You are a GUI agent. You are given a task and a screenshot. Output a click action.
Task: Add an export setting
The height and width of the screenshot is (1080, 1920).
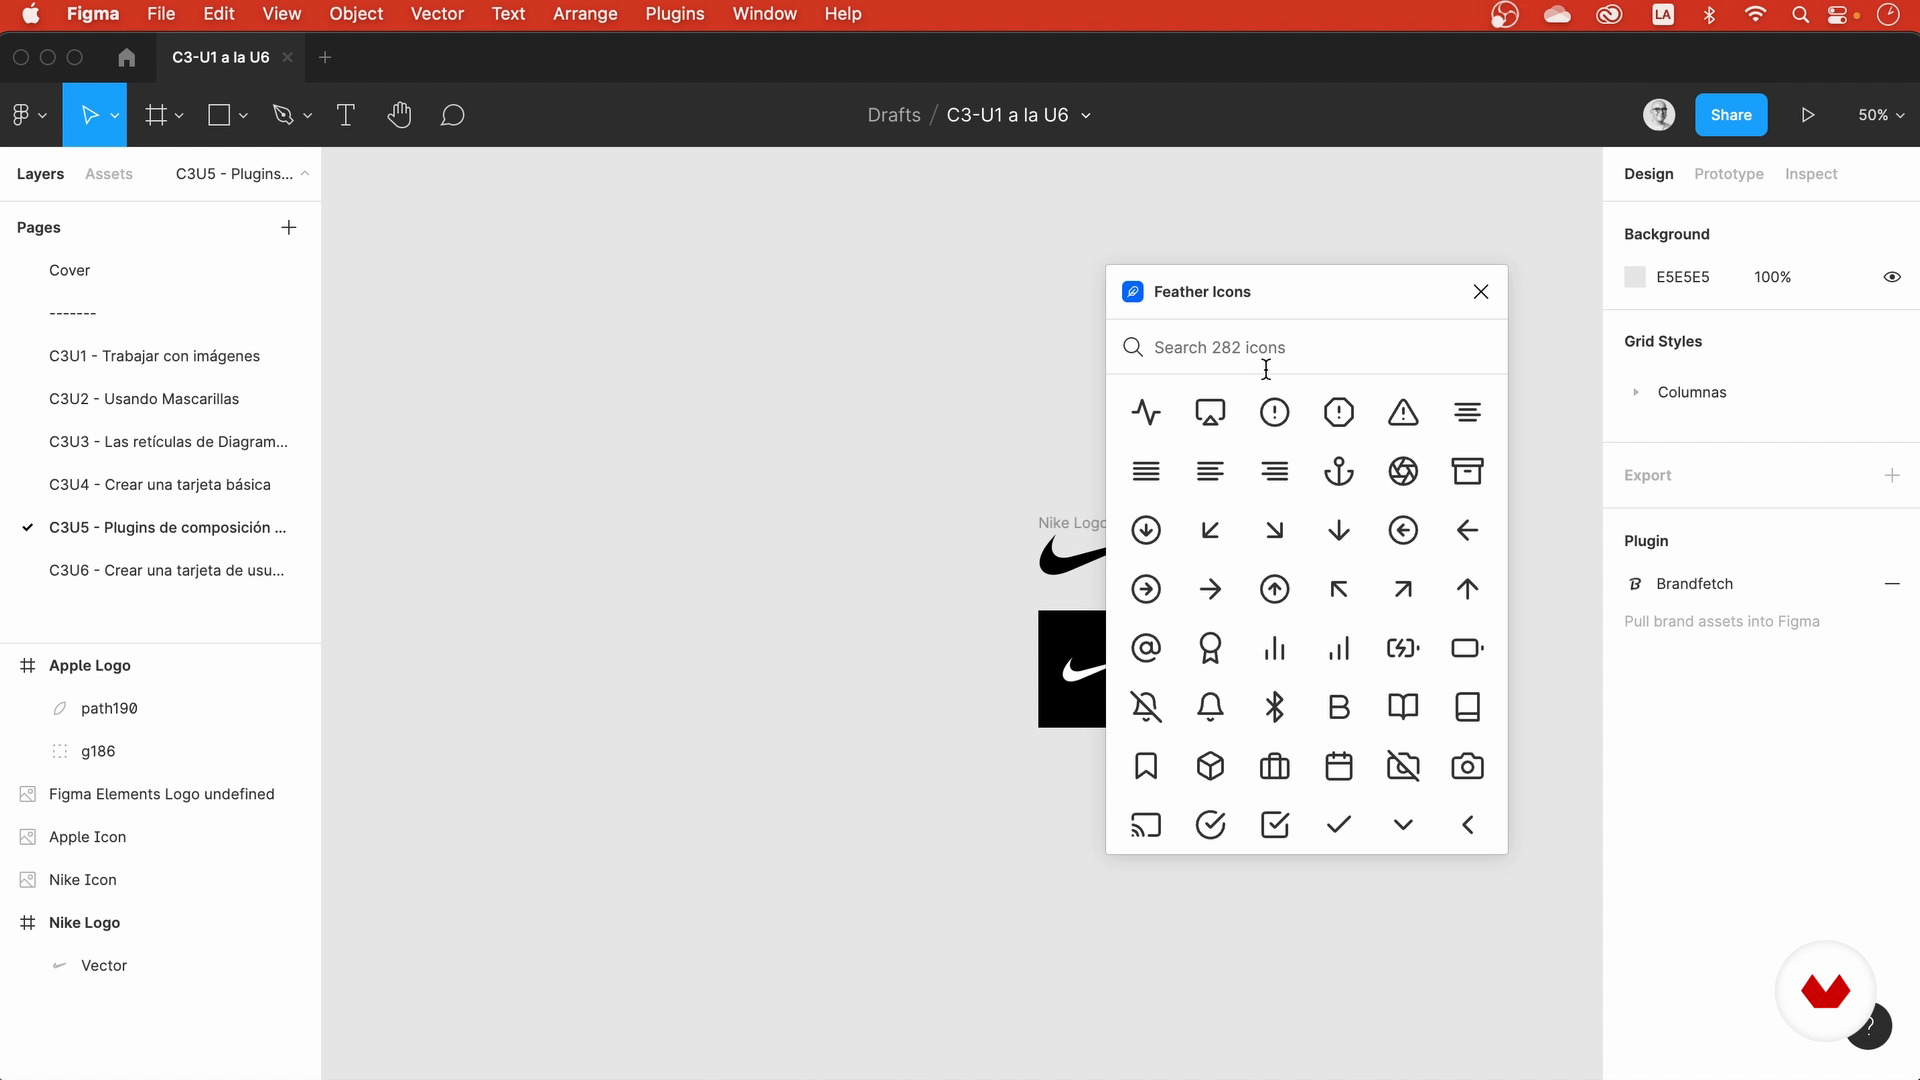coord(1892,475)
